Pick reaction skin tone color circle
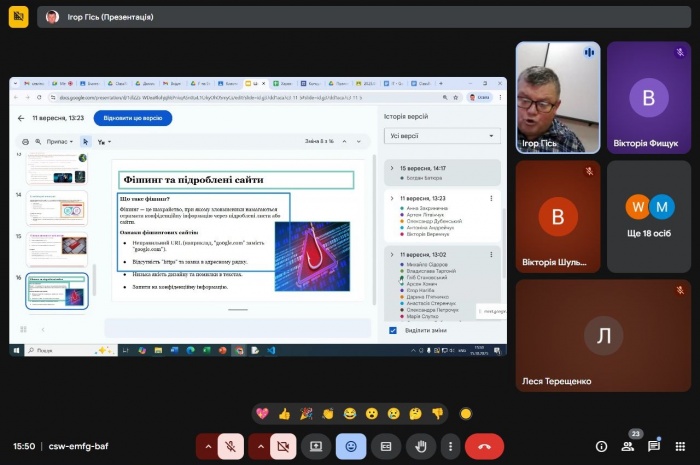Screen dimensions: 700x465 (465, 413)
